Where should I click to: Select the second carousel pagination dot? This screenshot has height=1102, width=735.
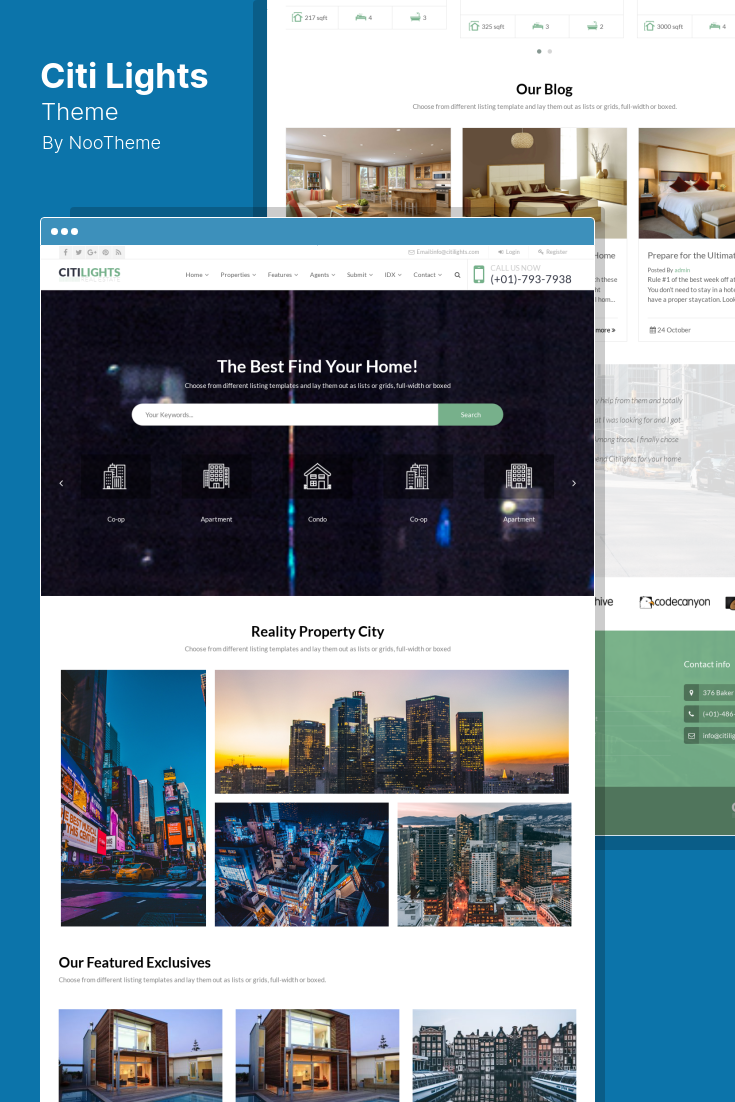click(549, 51)
